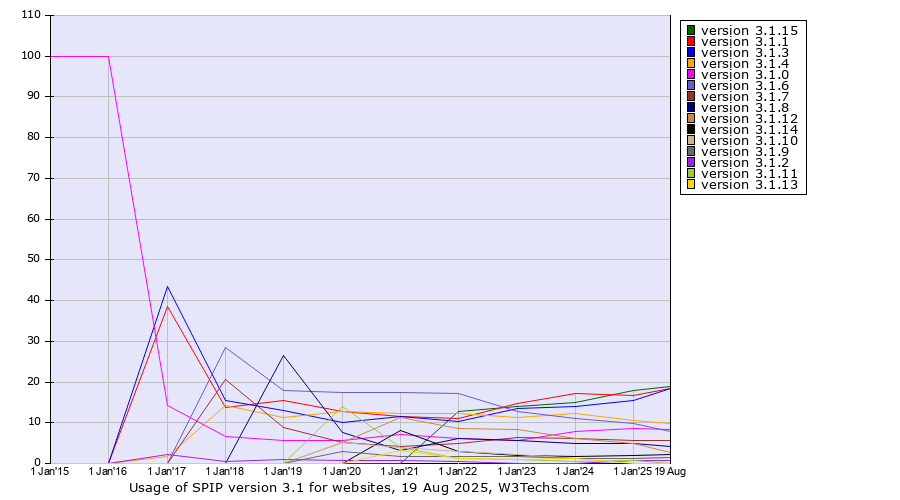Click the y-axis value 70

[x=34, y=177]
